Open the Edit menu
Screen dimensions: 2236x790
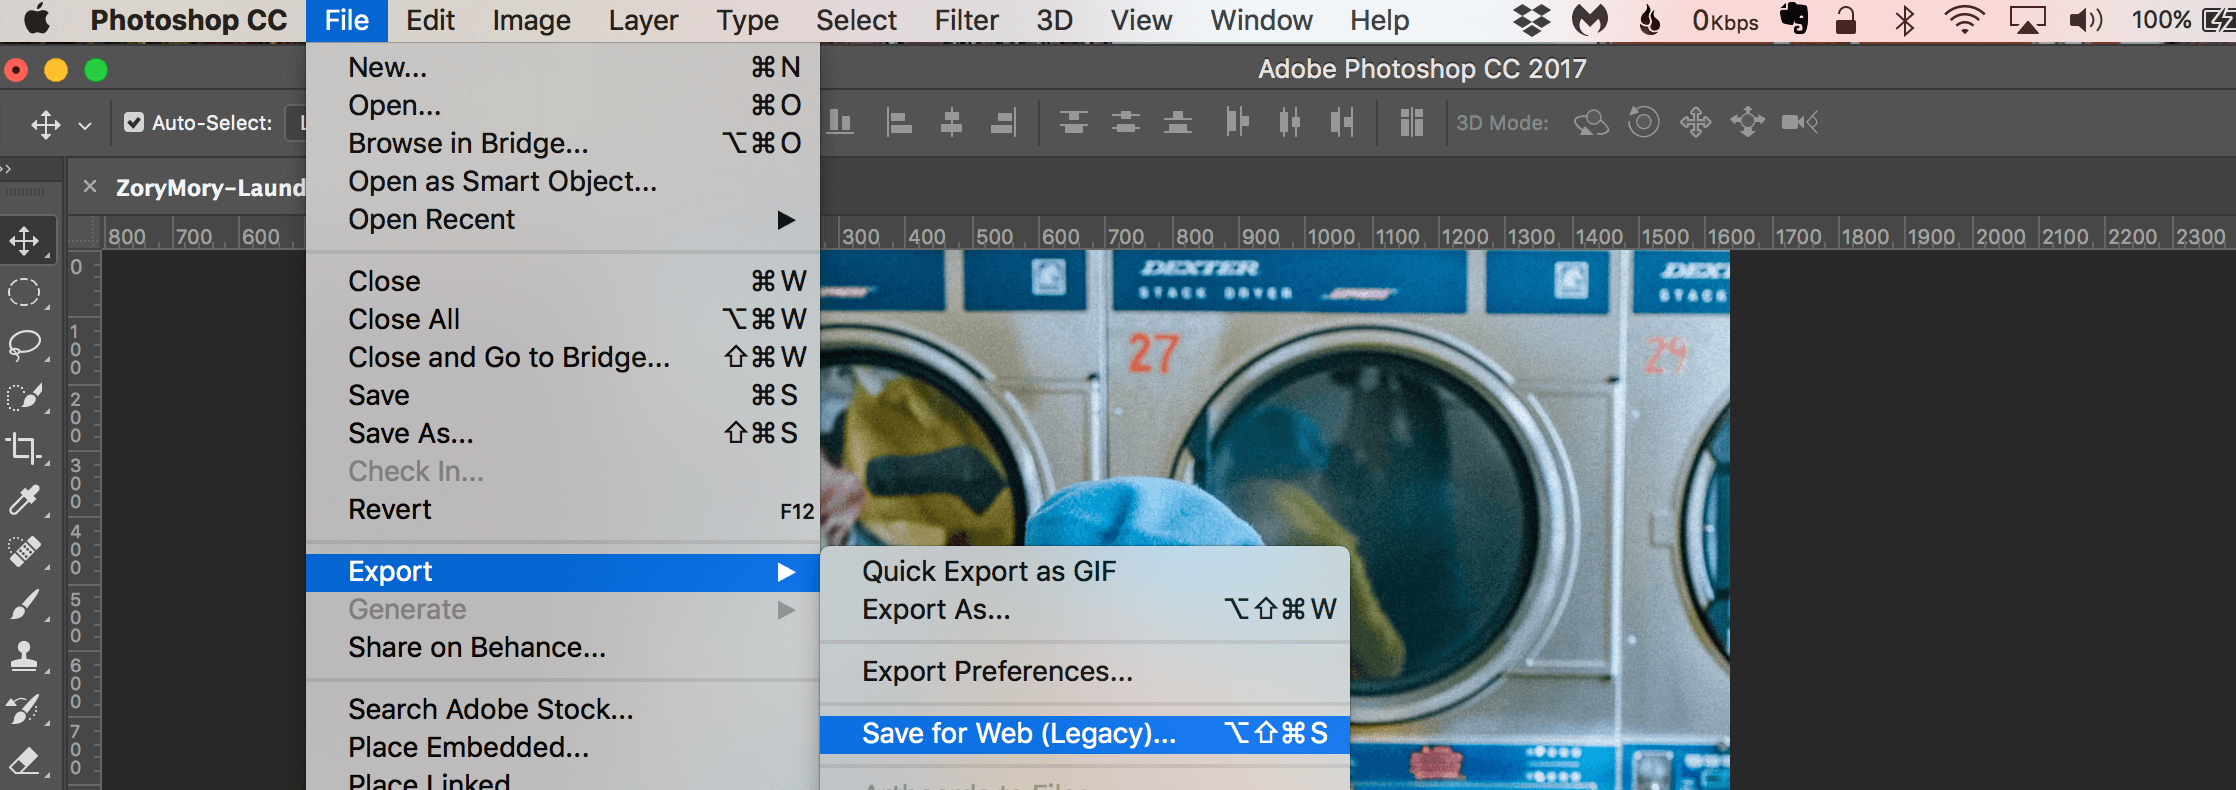[430, 20]
